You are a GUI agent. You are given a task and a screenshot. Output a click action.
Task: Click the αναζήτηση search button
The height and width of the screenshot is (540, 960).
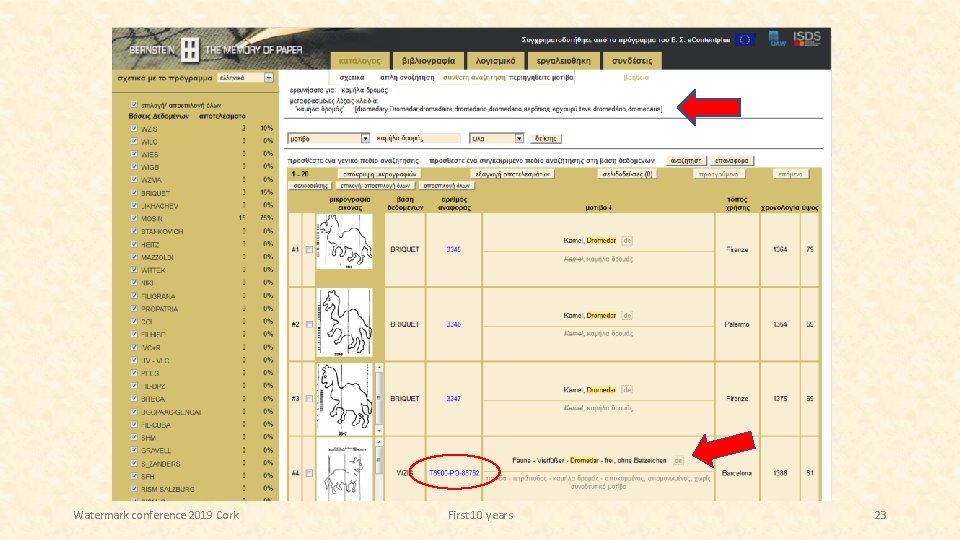coord(685,160)
